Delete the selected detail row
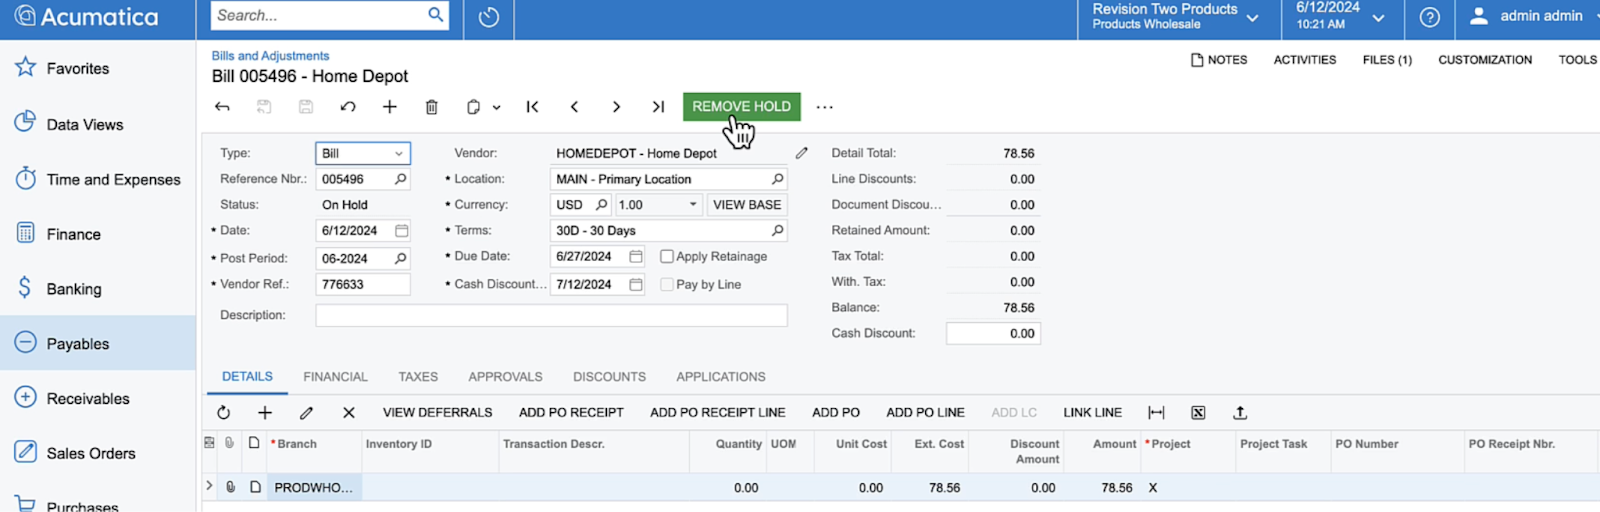 pos(348,413)
